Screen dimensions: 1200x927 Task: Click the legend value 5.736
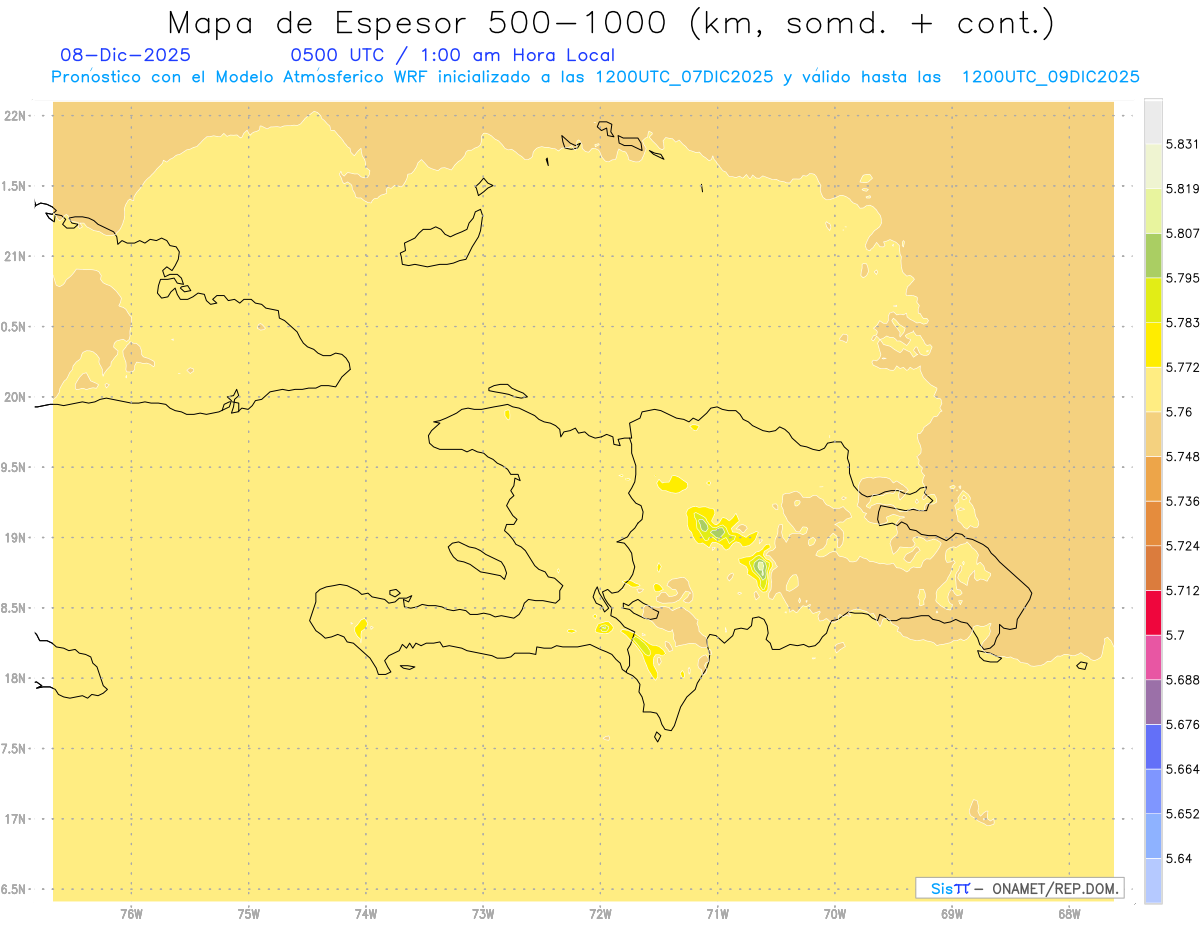point(1183,501)
